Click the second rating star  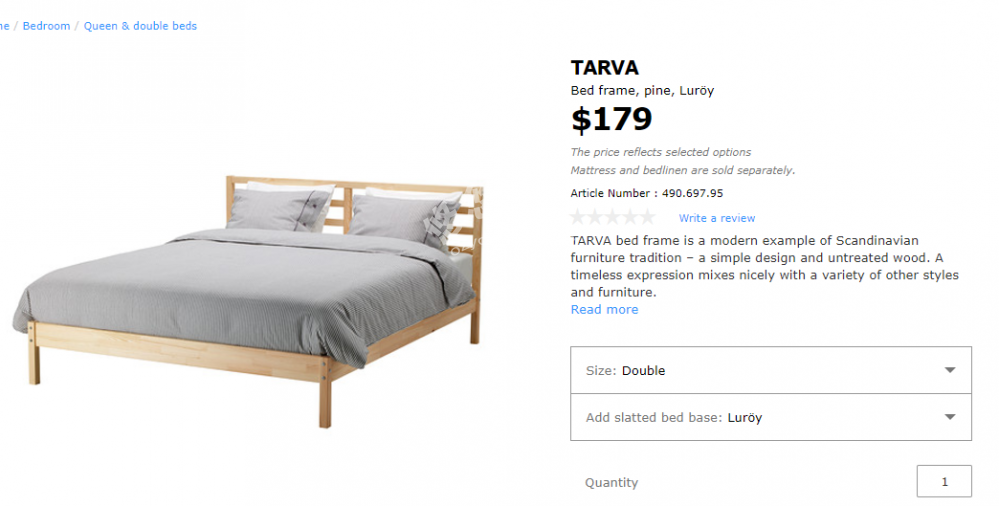(596, 218)
